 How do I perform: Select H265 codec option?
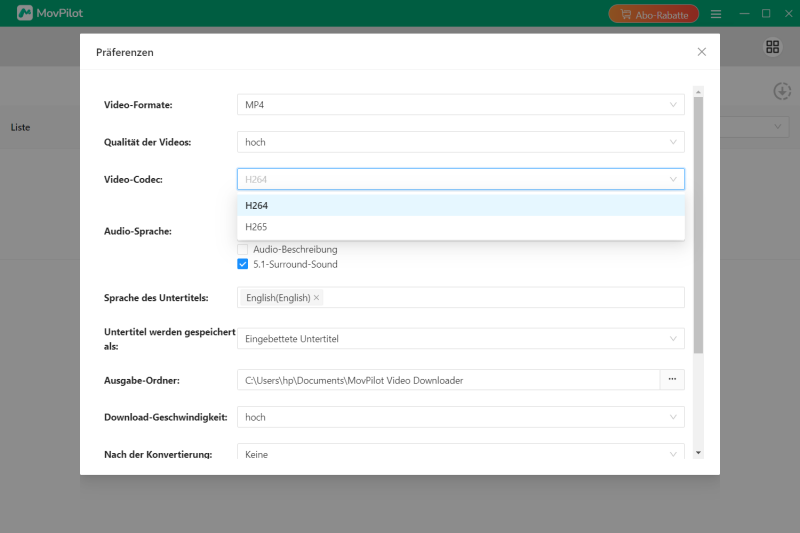[461, 226]
